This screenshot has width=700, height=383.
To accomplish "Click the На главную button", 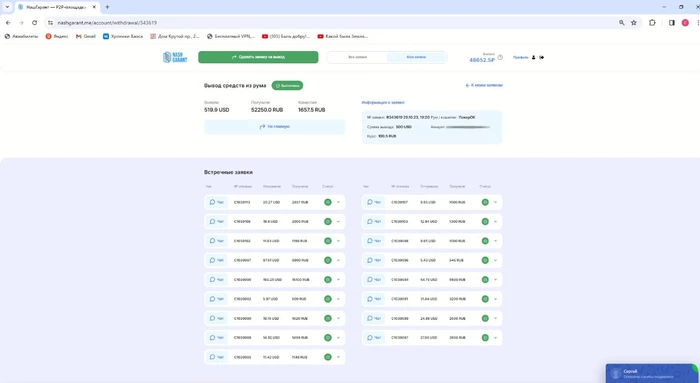I will [275, 127].
